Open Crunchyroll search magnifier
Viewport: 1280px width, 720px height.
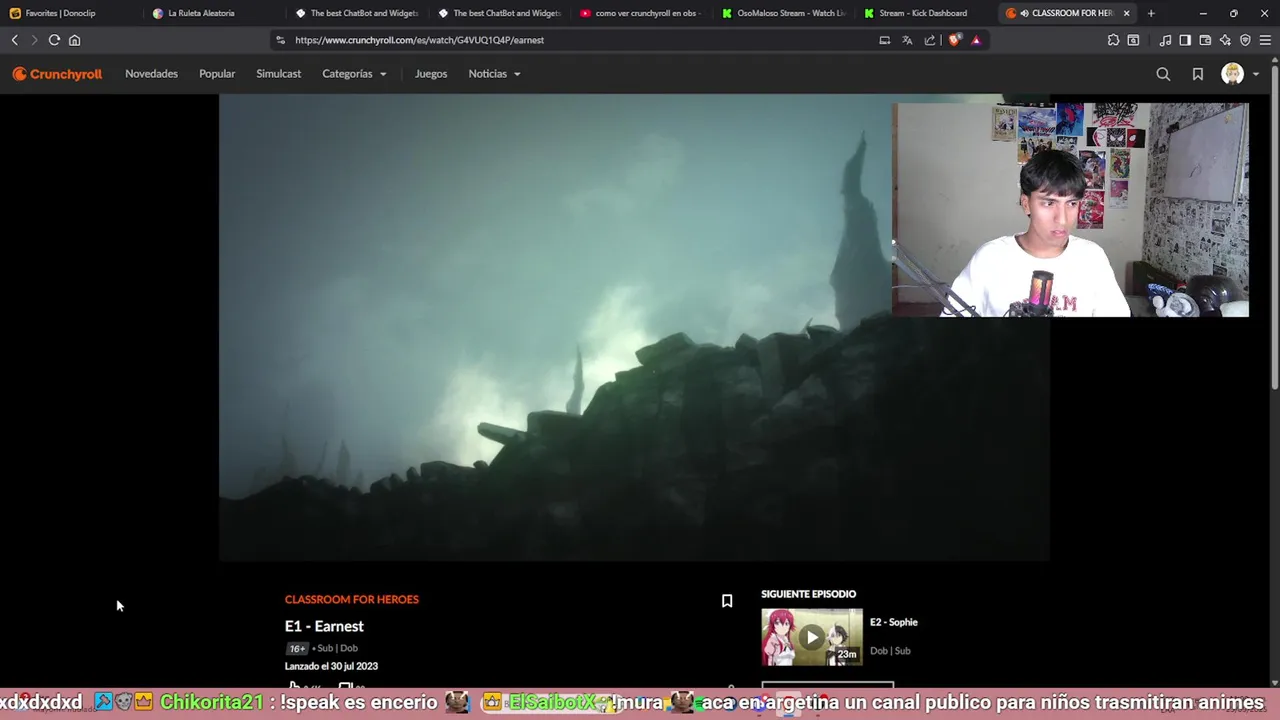(x=1163, y=74)
